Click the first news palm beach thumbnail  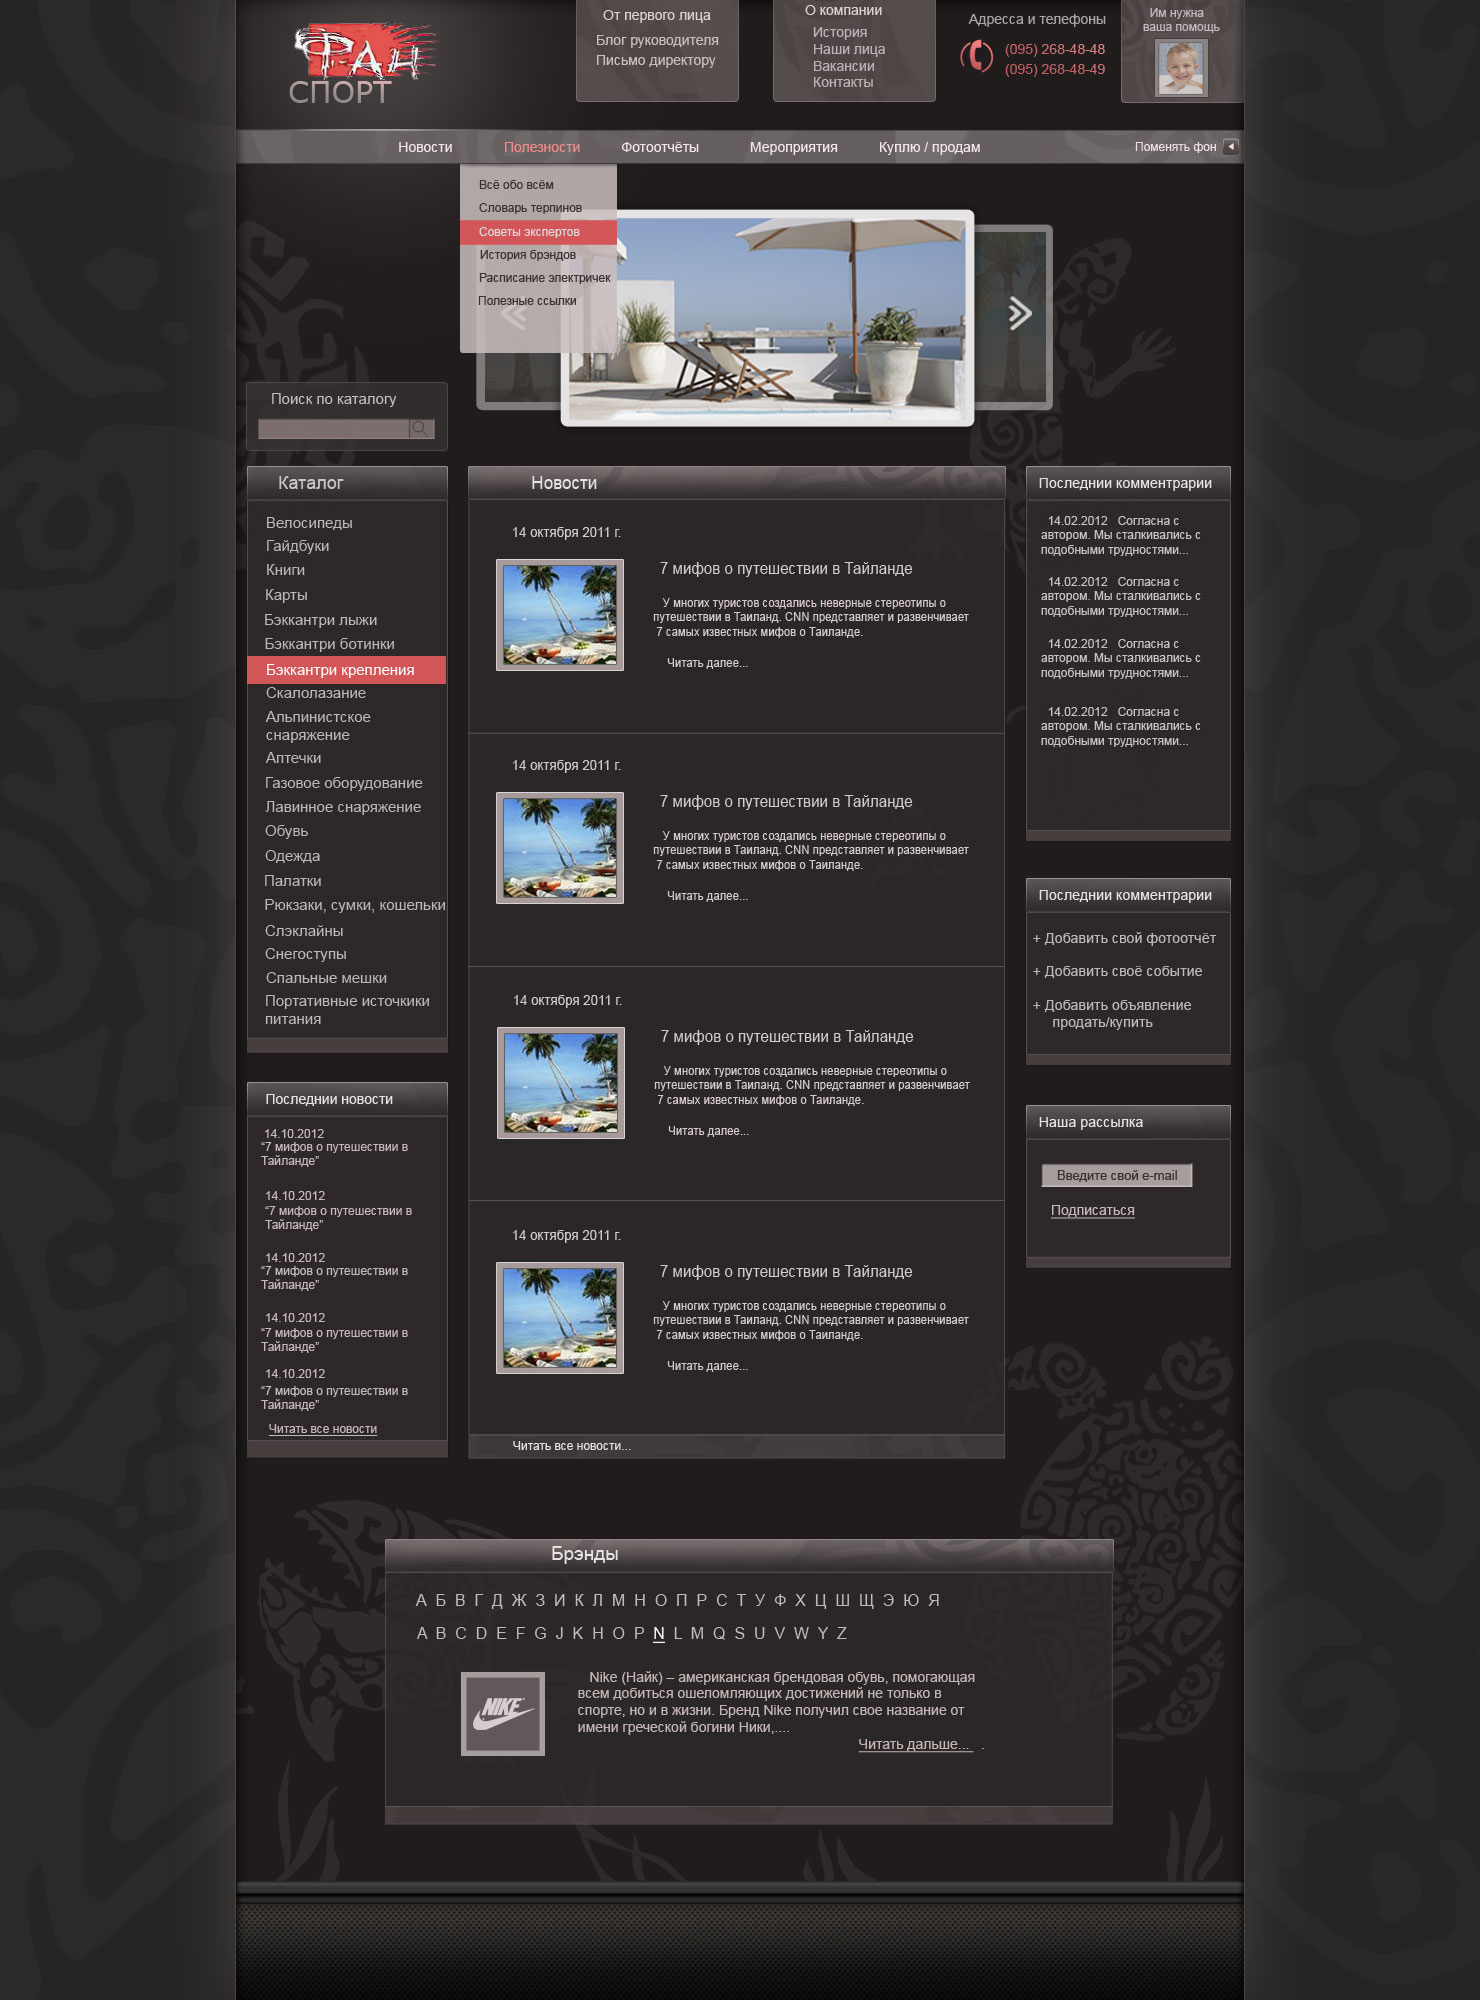point(560,615)
